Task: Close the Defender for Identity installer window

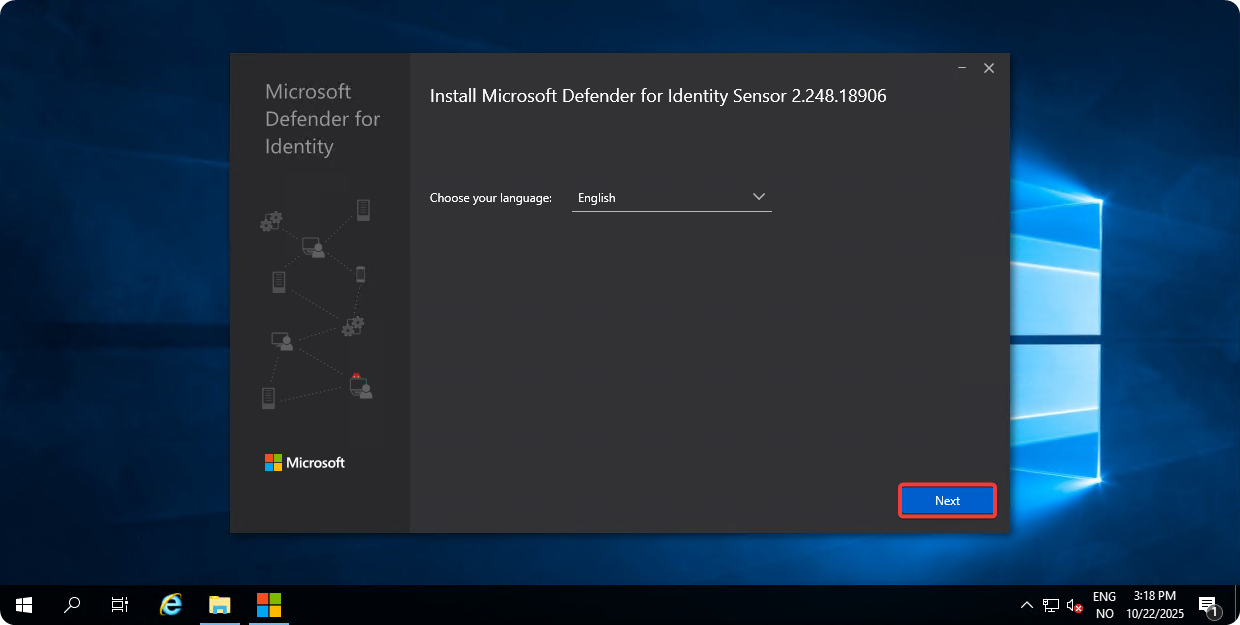Action: [x=989, y=68]
